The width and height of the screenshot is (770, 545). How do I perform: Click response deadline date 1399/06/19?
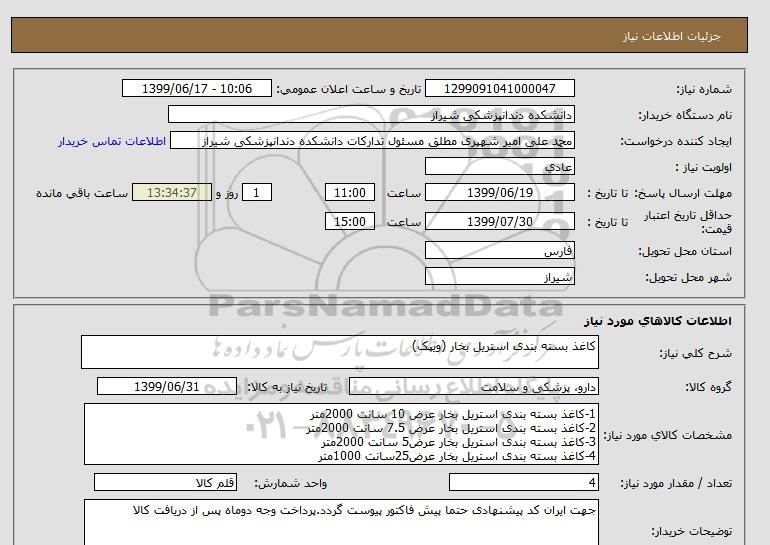pyautogui.click(x=499, y=192)
